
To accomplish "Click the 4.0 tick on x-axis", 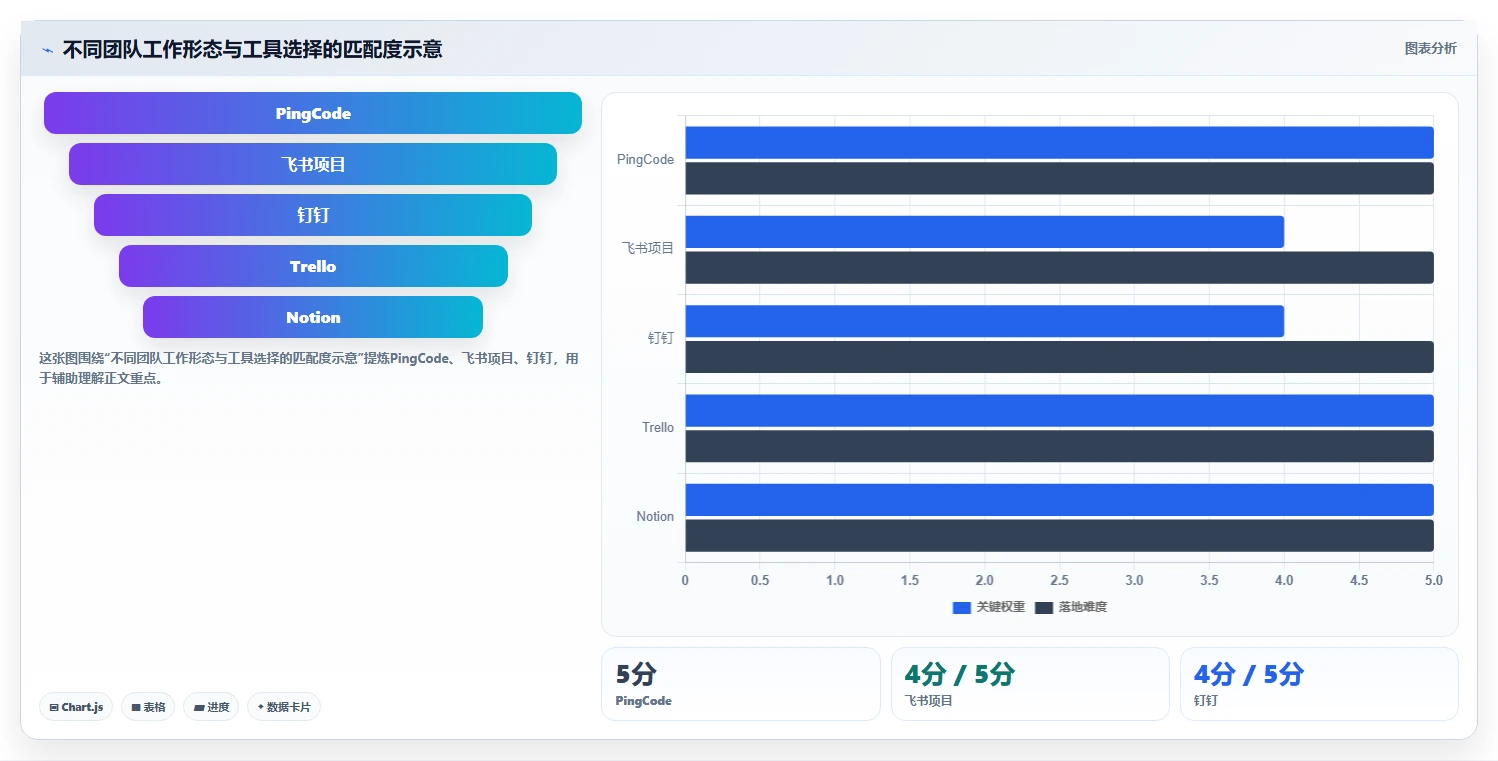I will pyautogui.click(x=1284, y=580).
